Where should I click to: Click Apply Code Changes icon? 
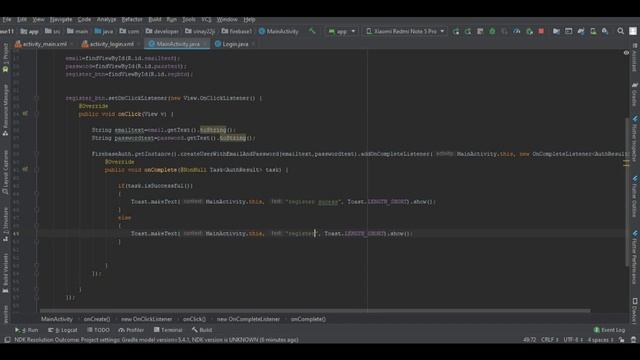coord(480,31)
